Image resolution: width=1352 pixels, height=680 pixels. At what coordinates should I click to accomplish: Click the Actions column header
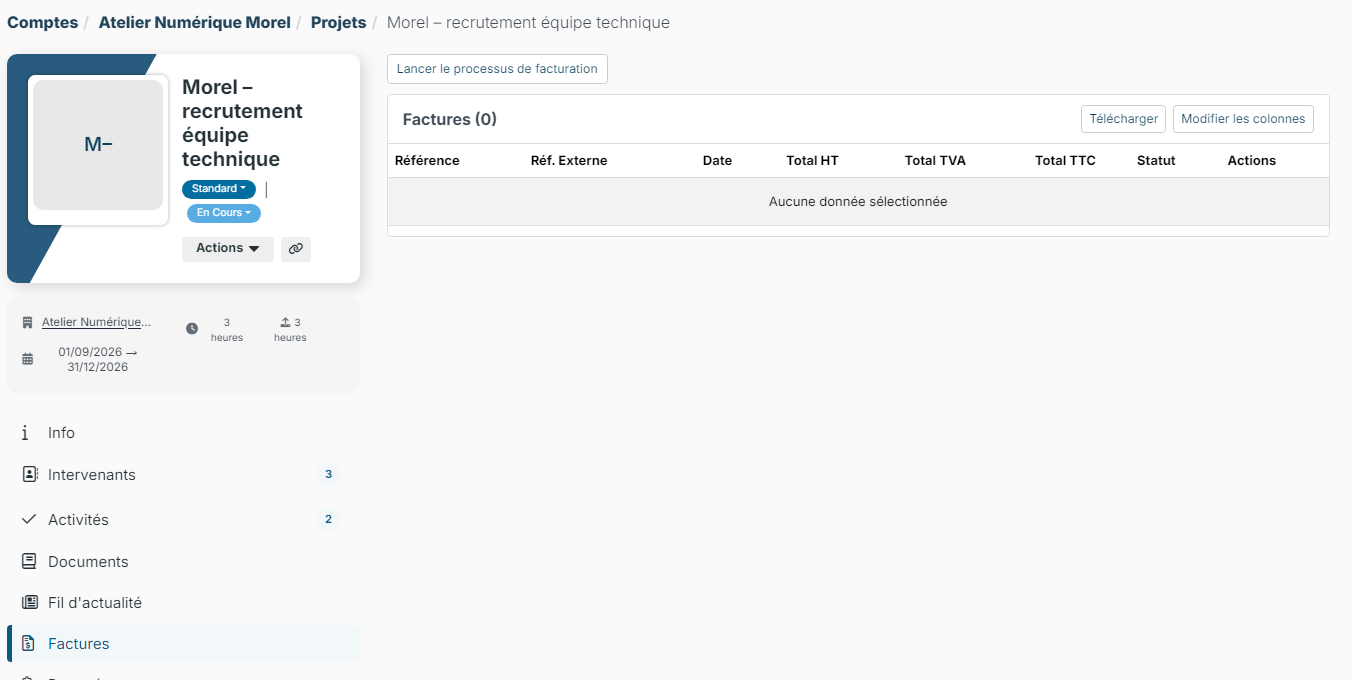(1252, 161)
